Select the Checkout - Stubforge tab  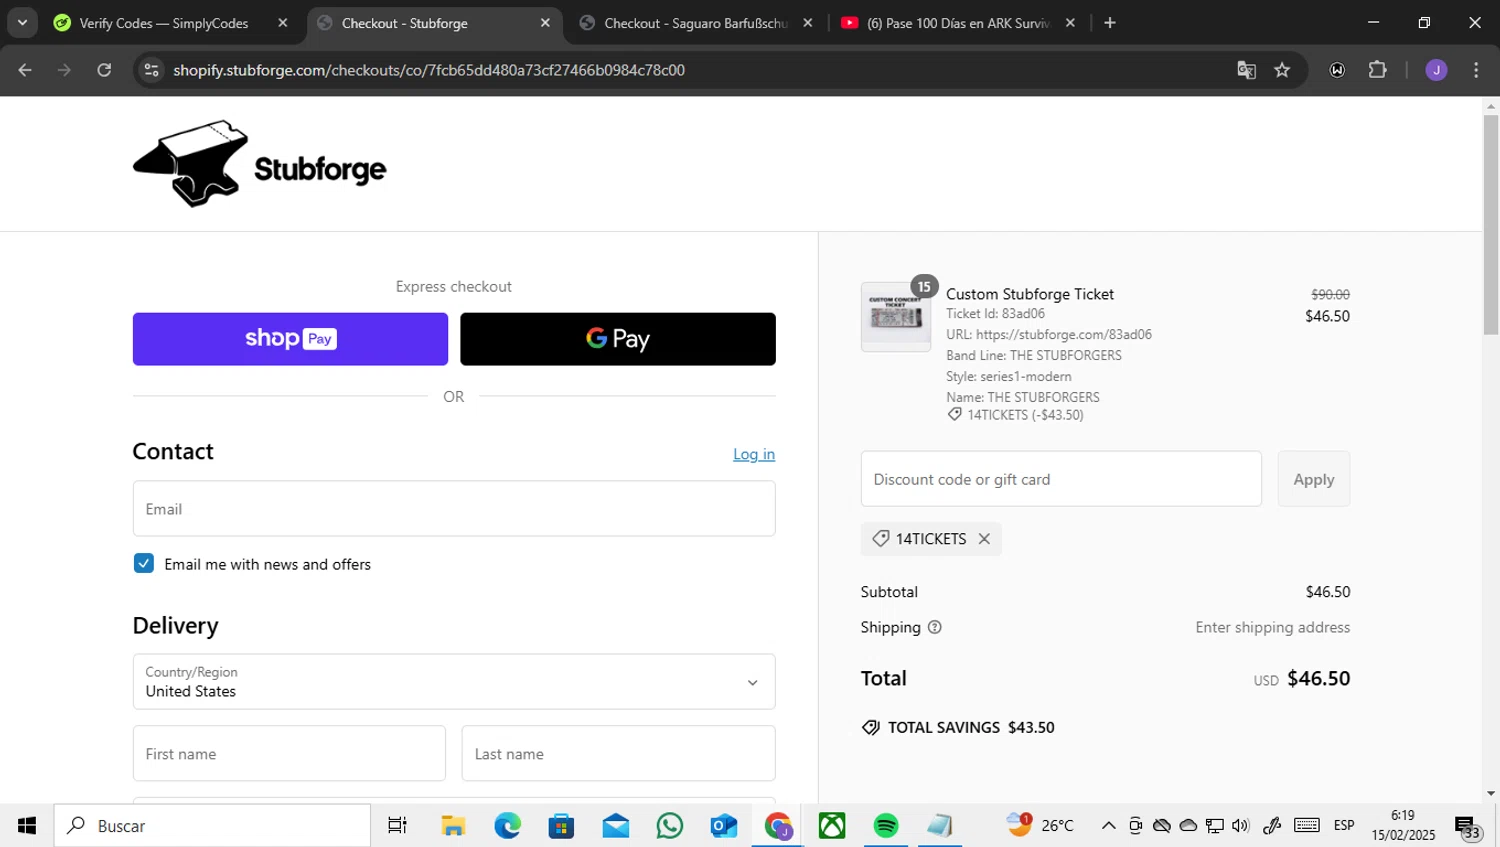click(x=404, y=23)
